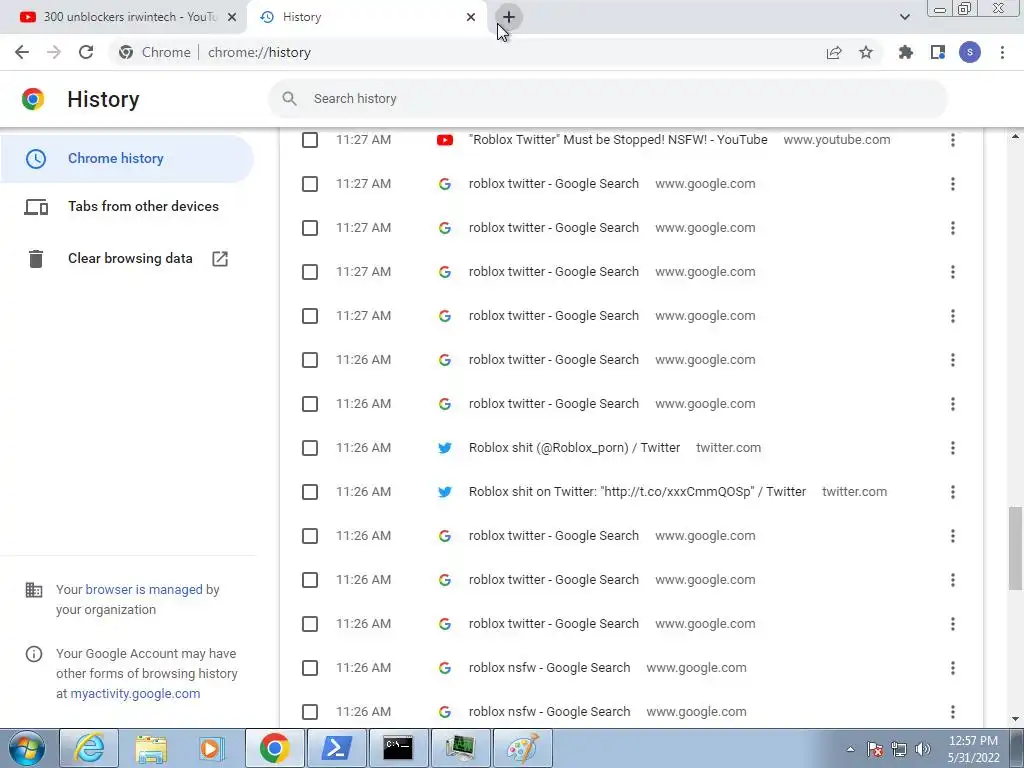The image size is (1024, 768).
Task: Click the www.youtube.com domain text
Action: coord(837,140)
